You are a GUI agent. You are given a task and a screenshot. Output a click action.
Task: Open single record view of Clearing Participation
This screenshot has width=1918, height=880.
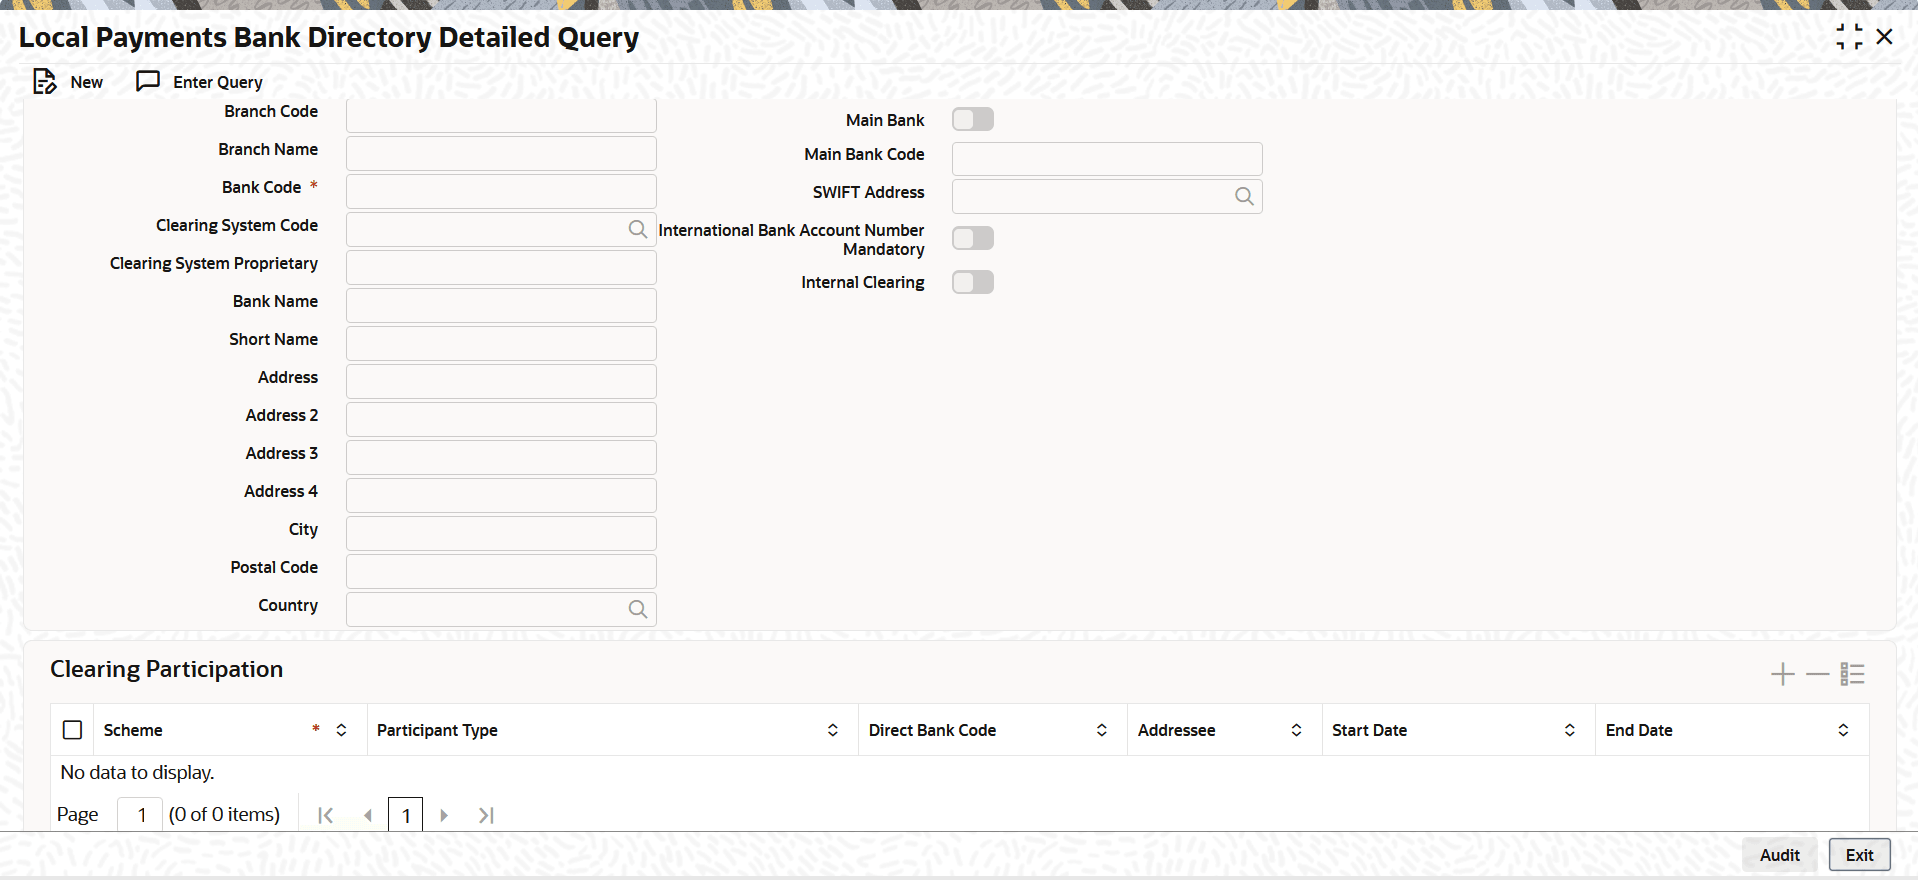[x=1852, y=674]
